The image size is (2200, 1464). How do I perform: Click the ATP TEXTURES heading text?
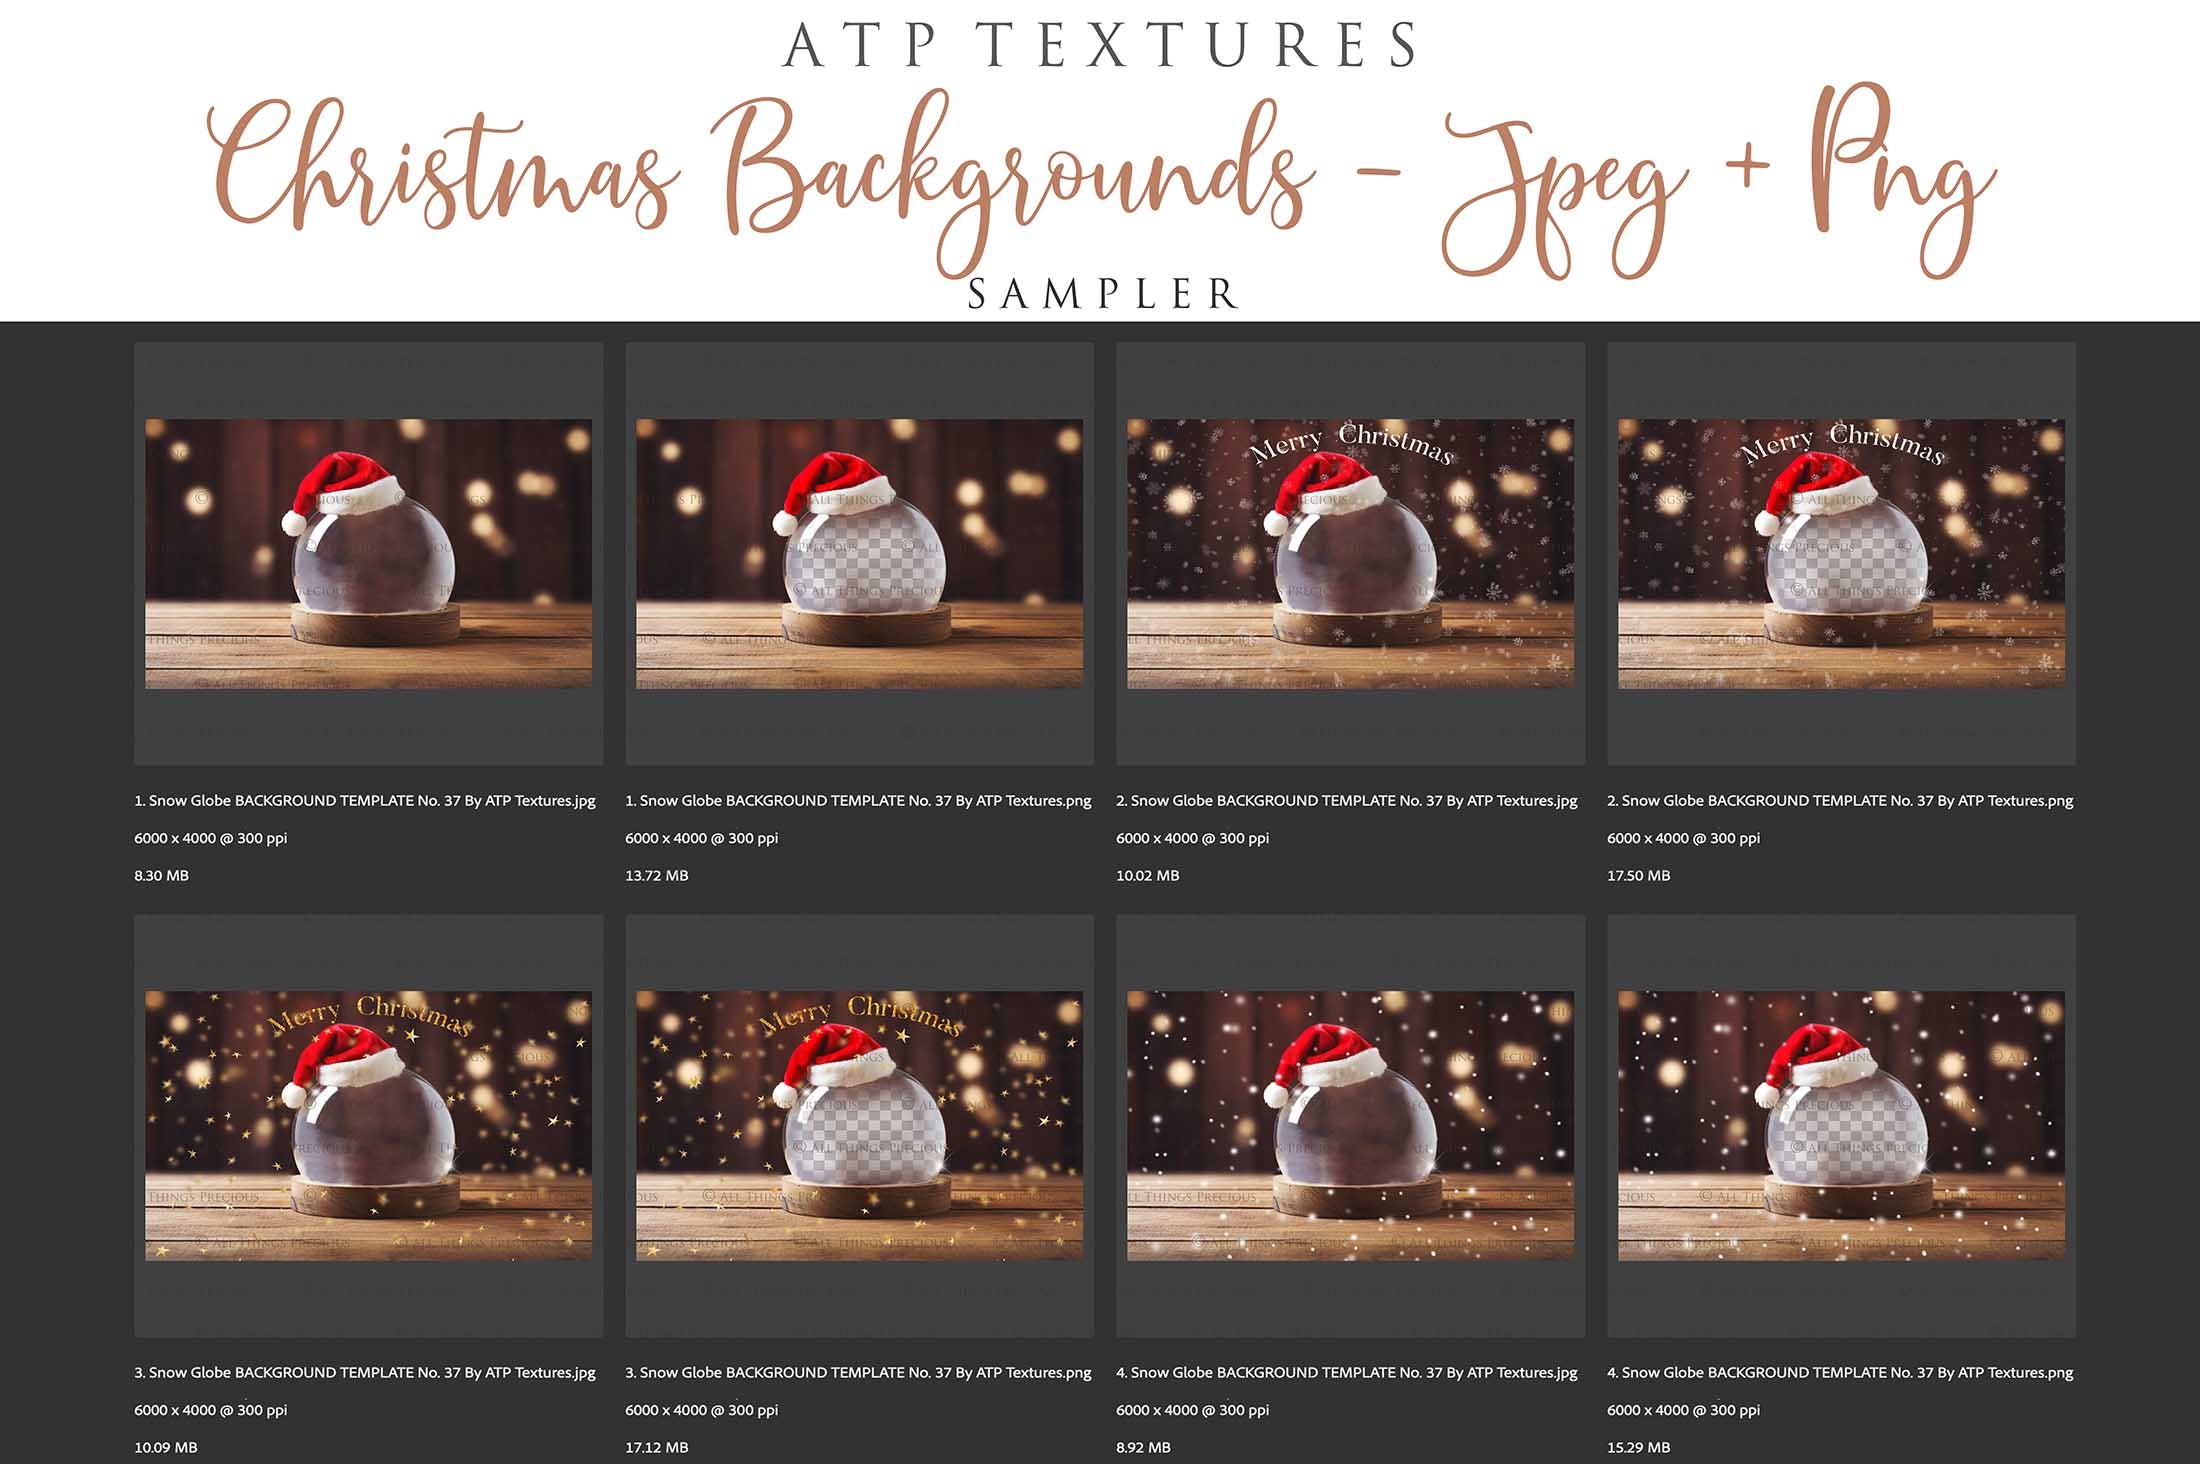(x=1100, y=45)
